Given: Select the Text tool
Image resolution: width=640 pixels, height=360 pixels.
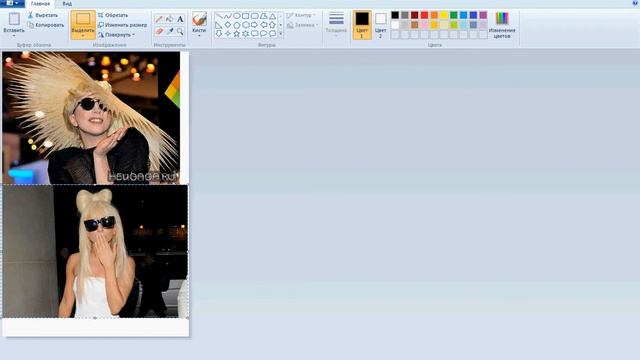Looking at the screenshot, I should (180, 19).
